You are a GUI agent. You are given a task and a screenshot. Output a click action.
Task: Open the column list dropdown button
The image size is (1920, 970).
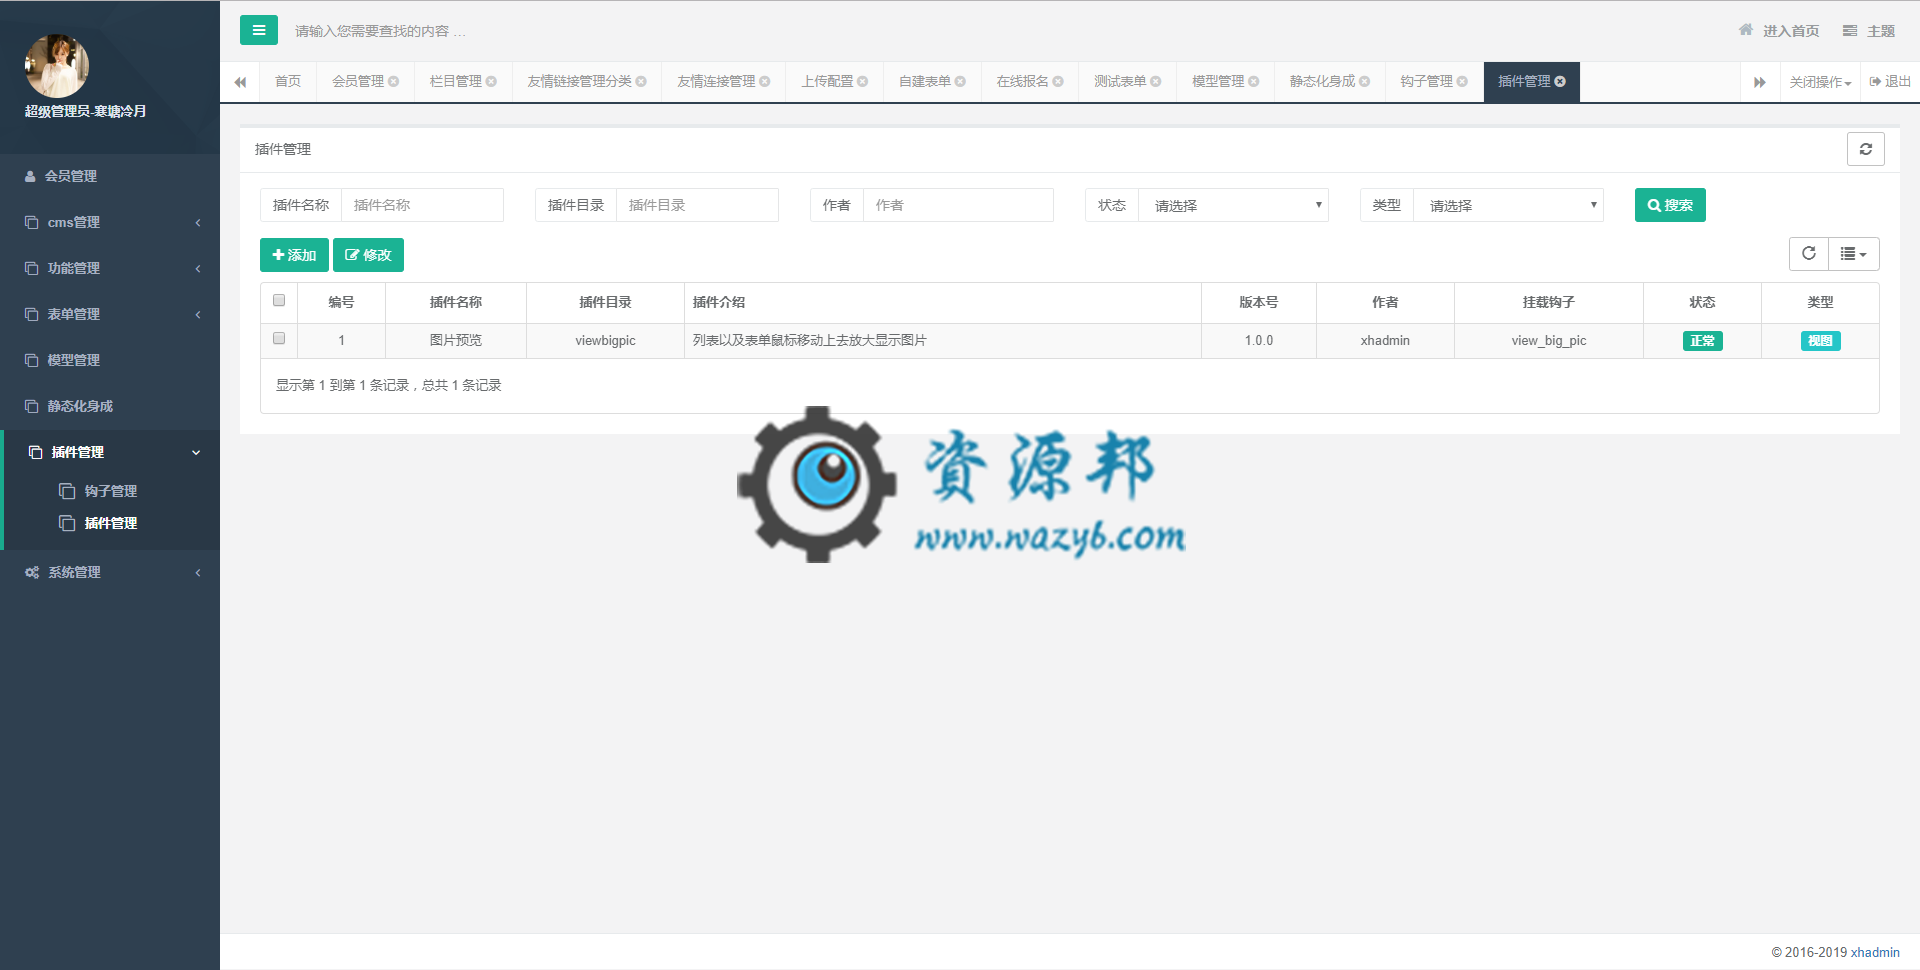pos(1854,254)
